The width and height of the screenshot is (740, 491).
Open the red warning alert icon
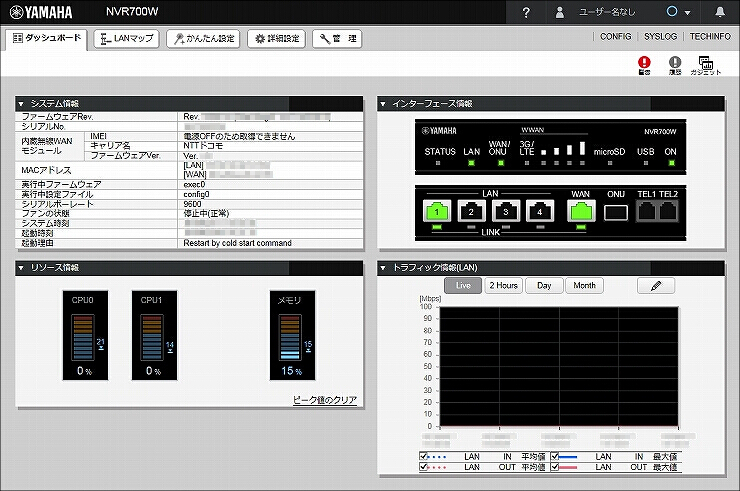644,65
